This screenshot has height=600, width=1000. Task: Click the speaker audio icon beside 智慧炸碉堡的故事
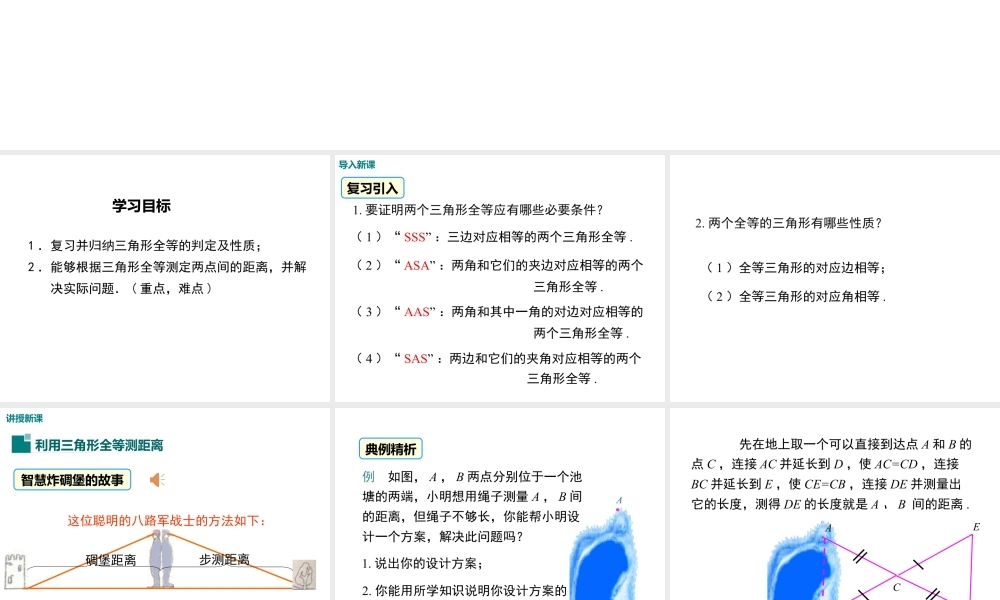coord(156,479)
